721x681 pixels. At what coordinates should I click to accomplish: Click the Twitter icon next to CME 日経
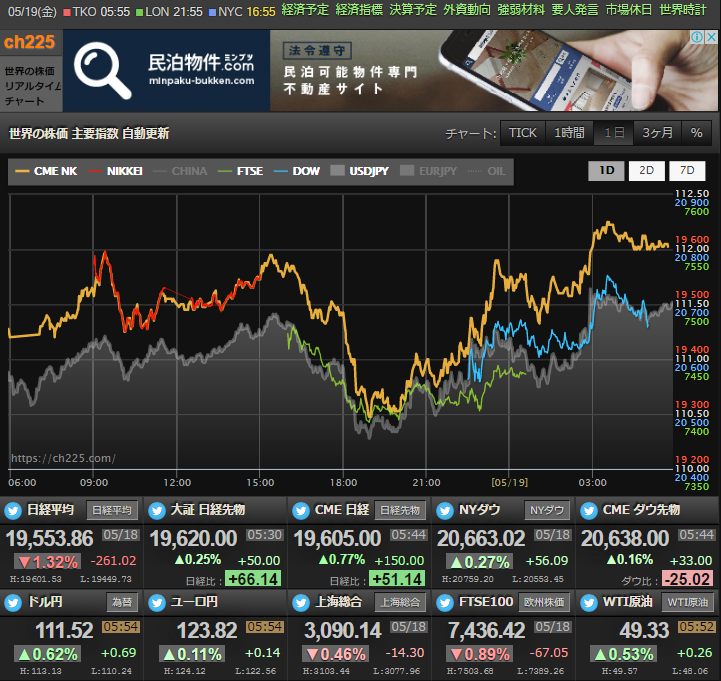pos(301,511)
